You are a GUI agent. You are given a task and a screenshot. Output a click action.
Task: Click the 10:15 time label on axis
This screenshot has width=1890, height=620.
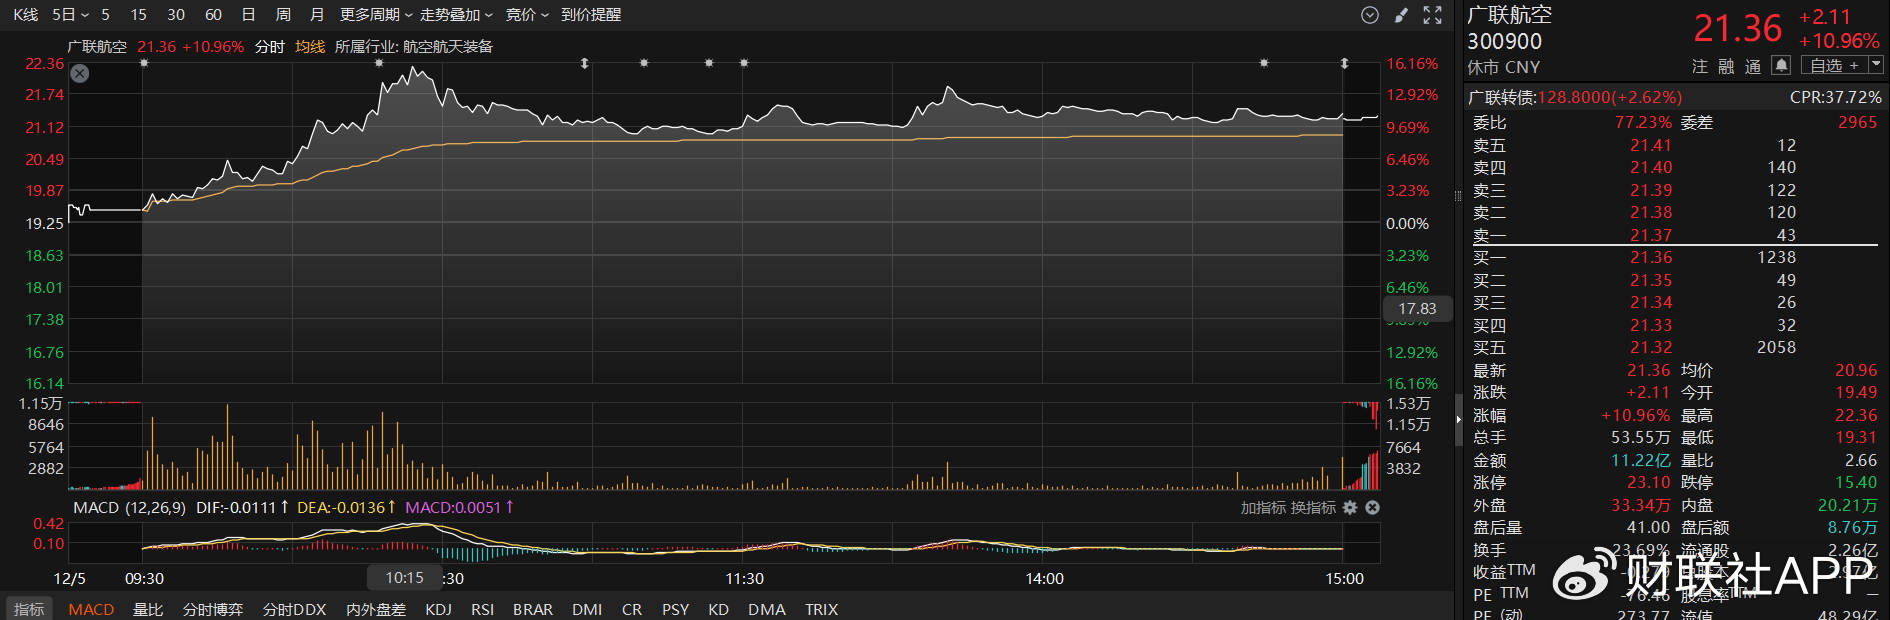(404, 578)
